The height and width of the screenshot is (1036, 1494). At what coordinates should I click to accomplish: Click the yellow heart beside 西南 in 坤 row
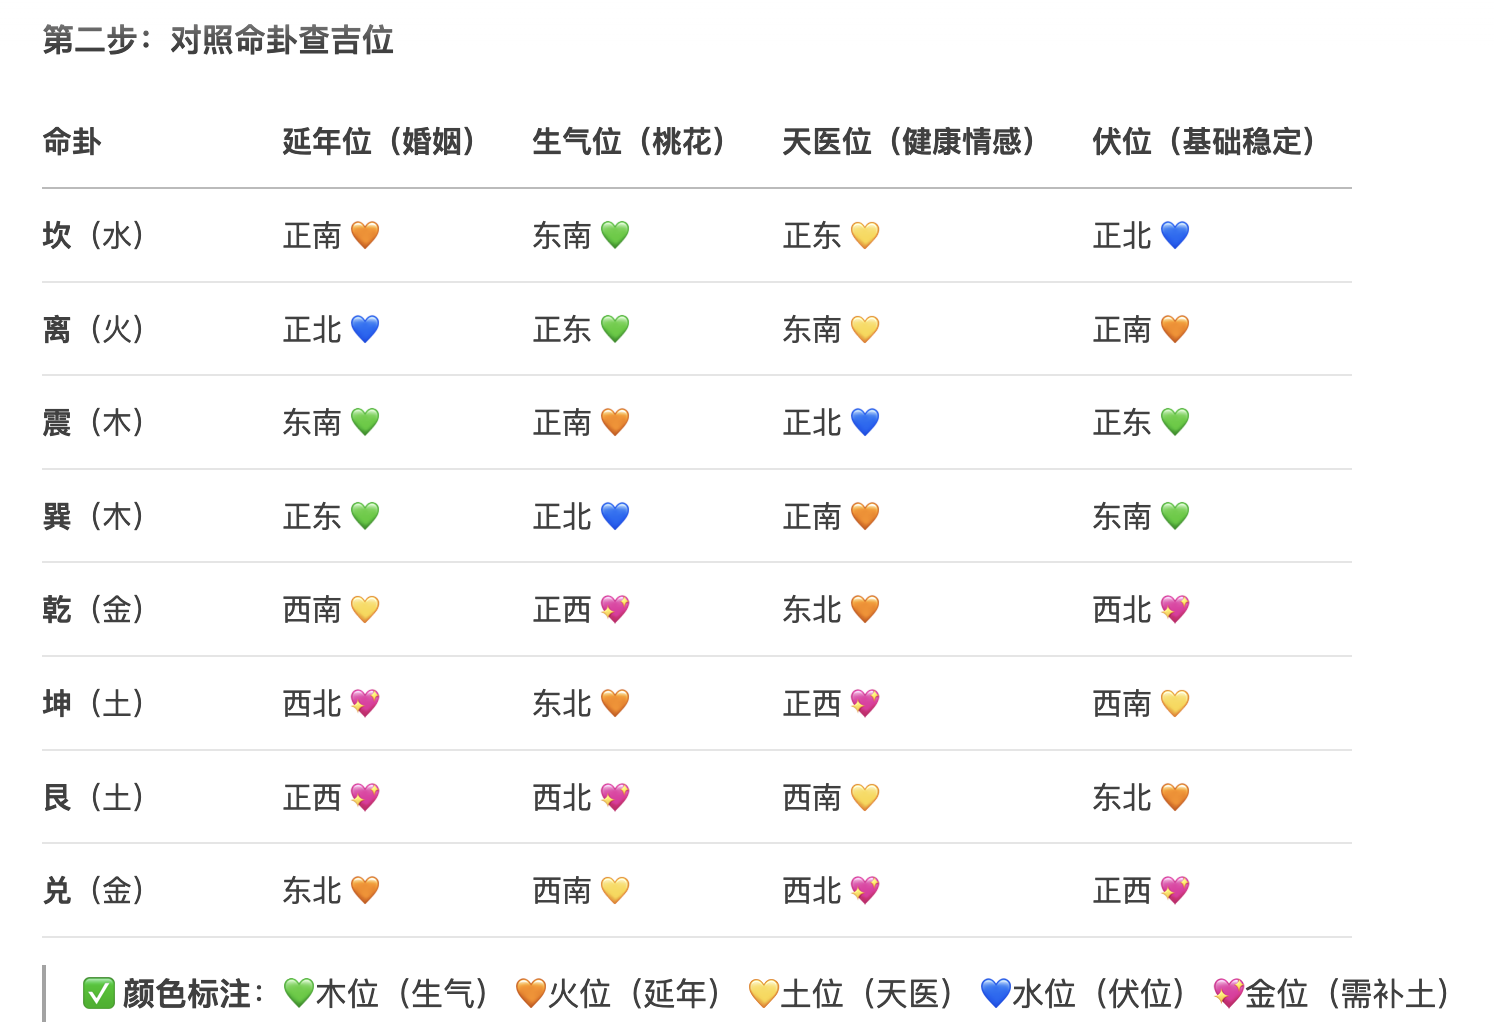[1175, 703]
